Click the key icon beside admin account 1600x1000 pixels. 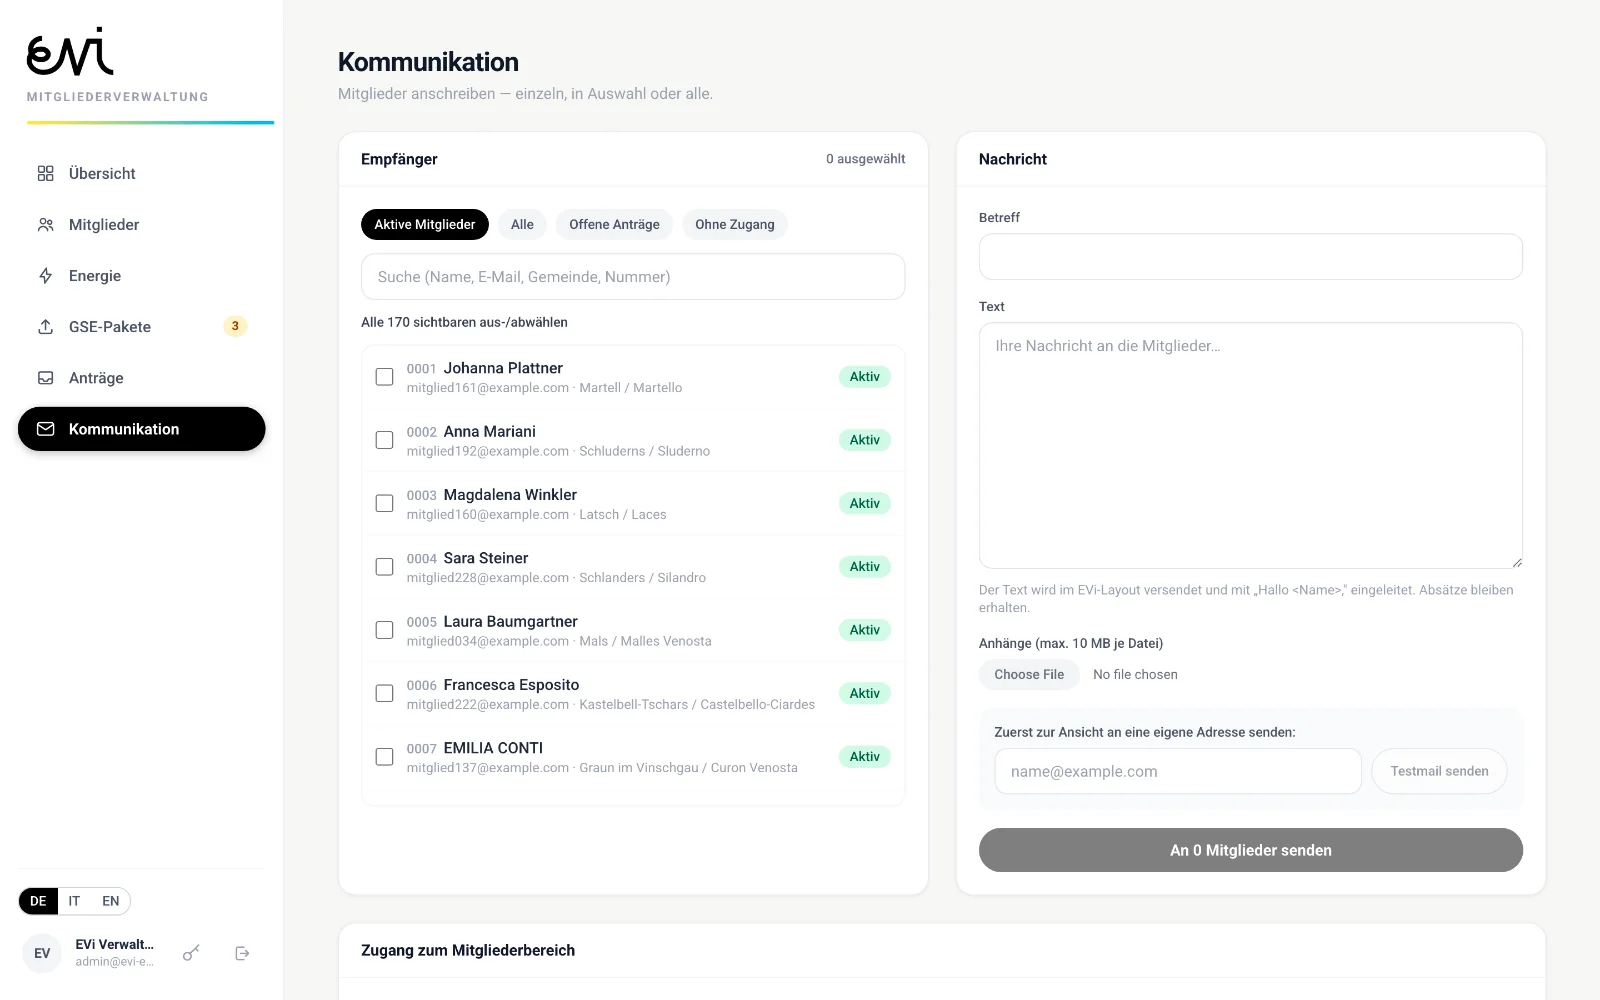[191, 953]
